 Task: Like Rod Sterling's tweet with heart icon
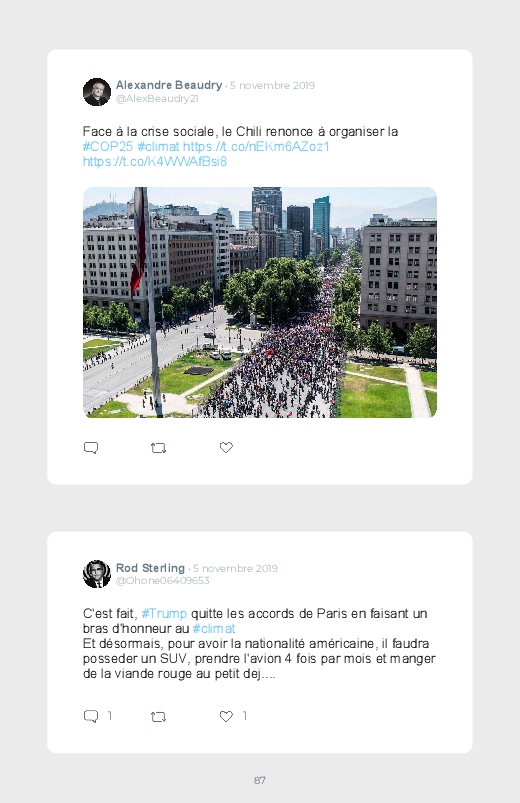(x=226, y=716)
